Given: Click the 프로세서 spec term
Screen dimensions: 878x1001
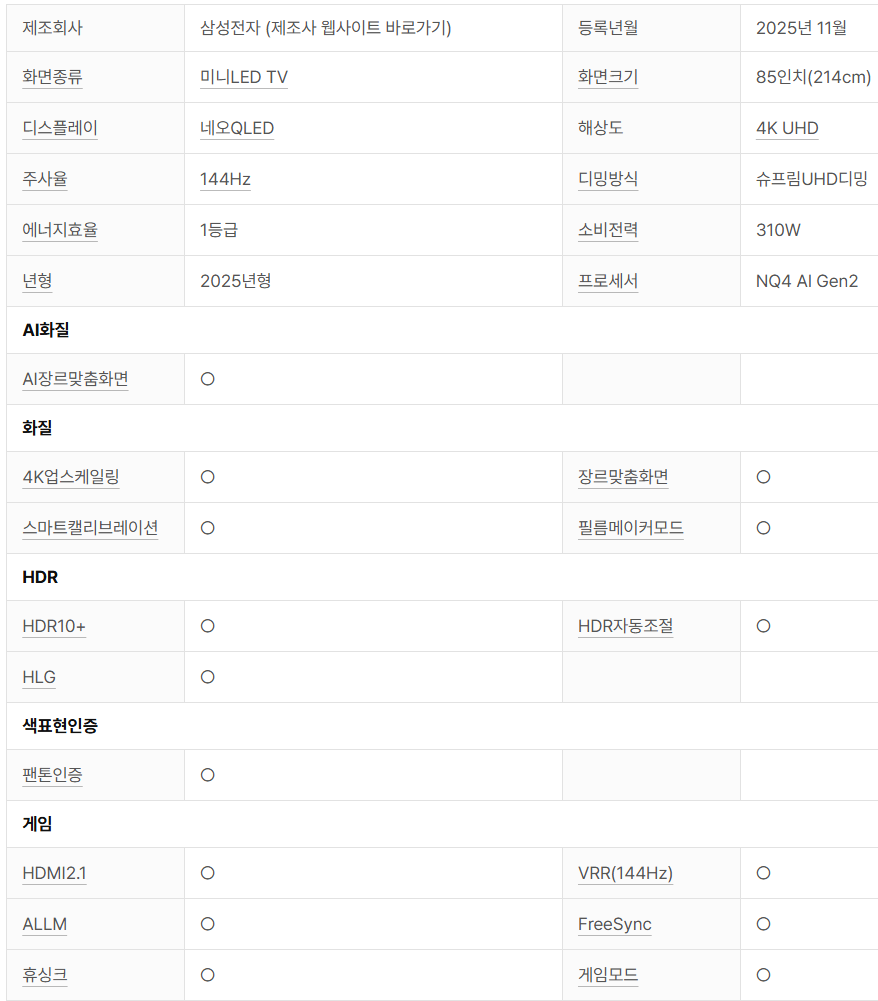Looking at the screenshot, I should (x=608, y=282).
